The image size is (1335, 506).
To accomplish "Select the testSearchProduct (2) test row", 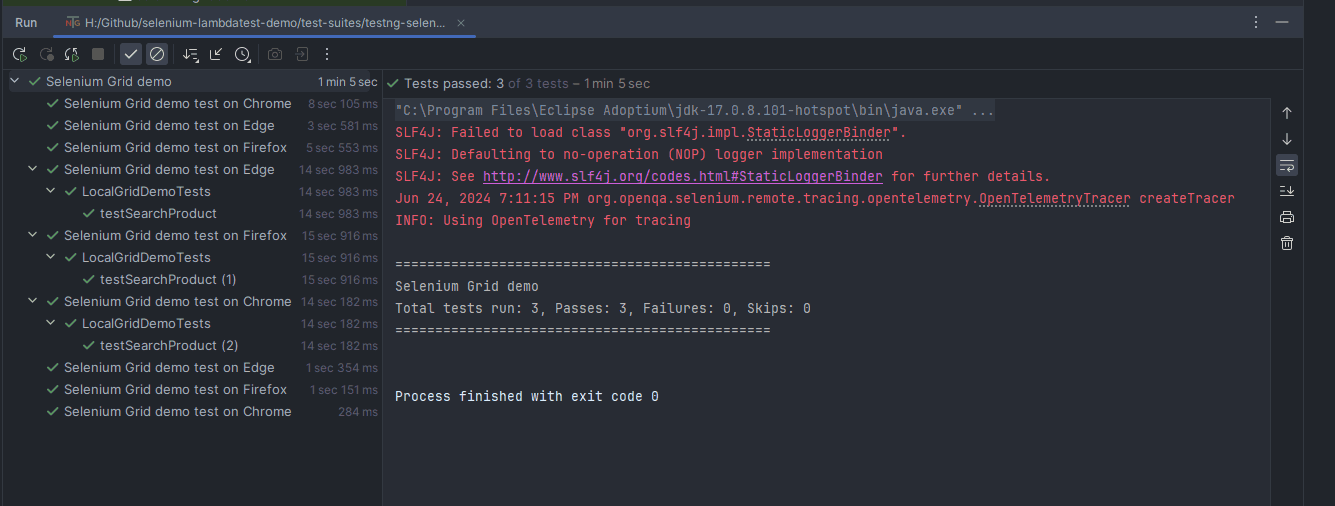I will click(x=194, y=346).
